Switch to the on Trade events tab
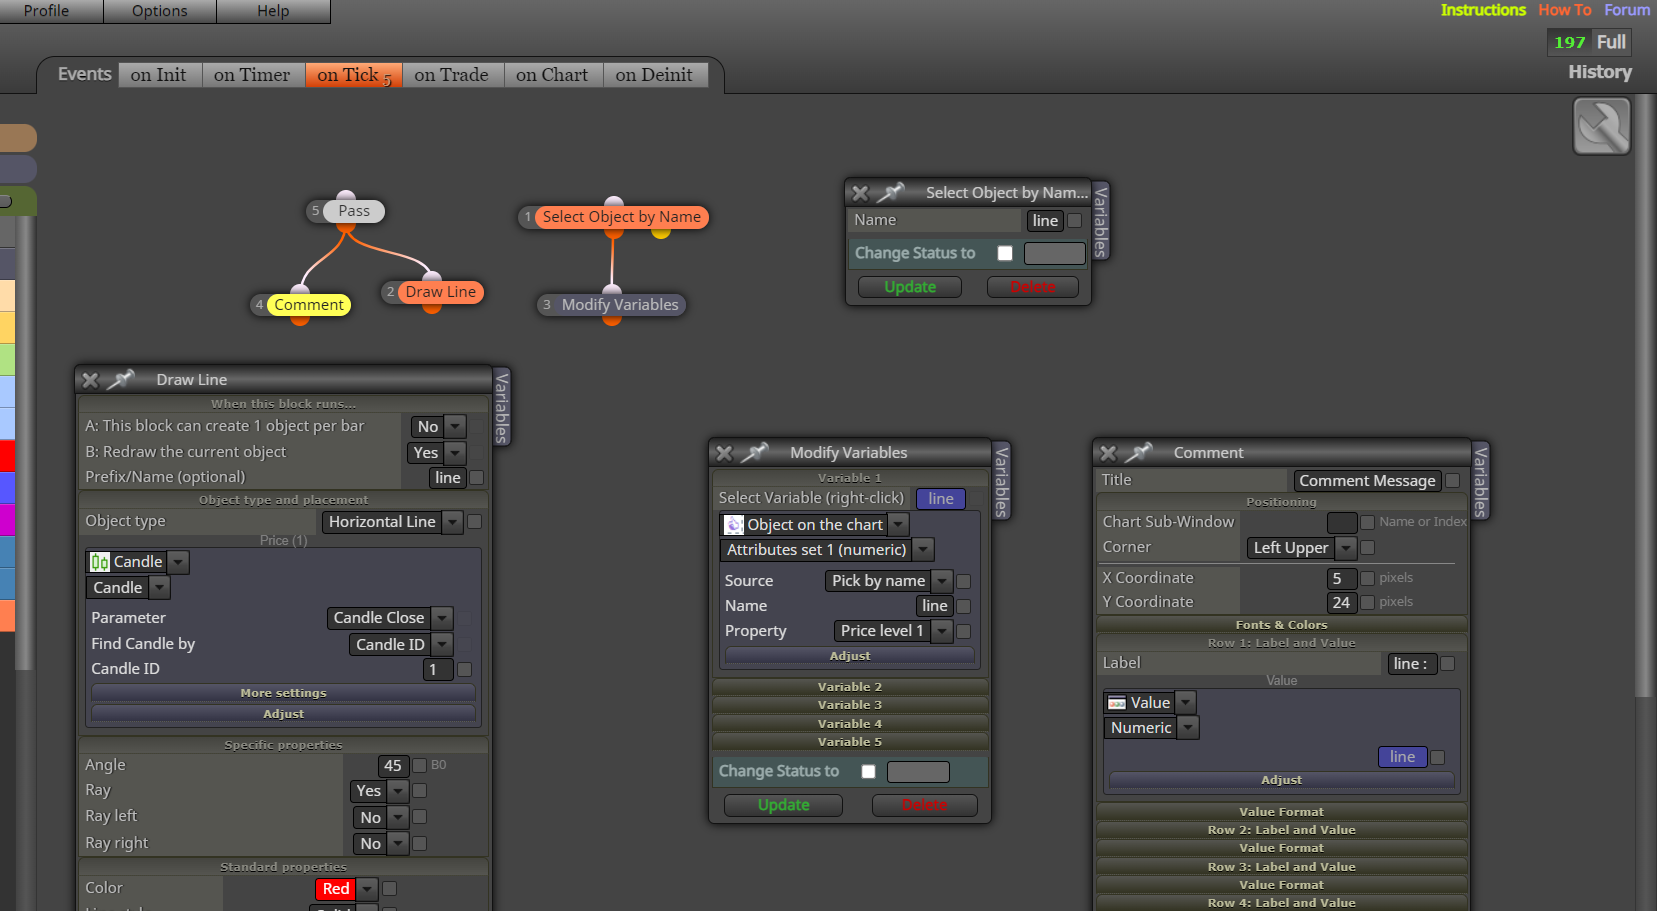The width and height of the screenshot is (1657, 911). (451, 75)
